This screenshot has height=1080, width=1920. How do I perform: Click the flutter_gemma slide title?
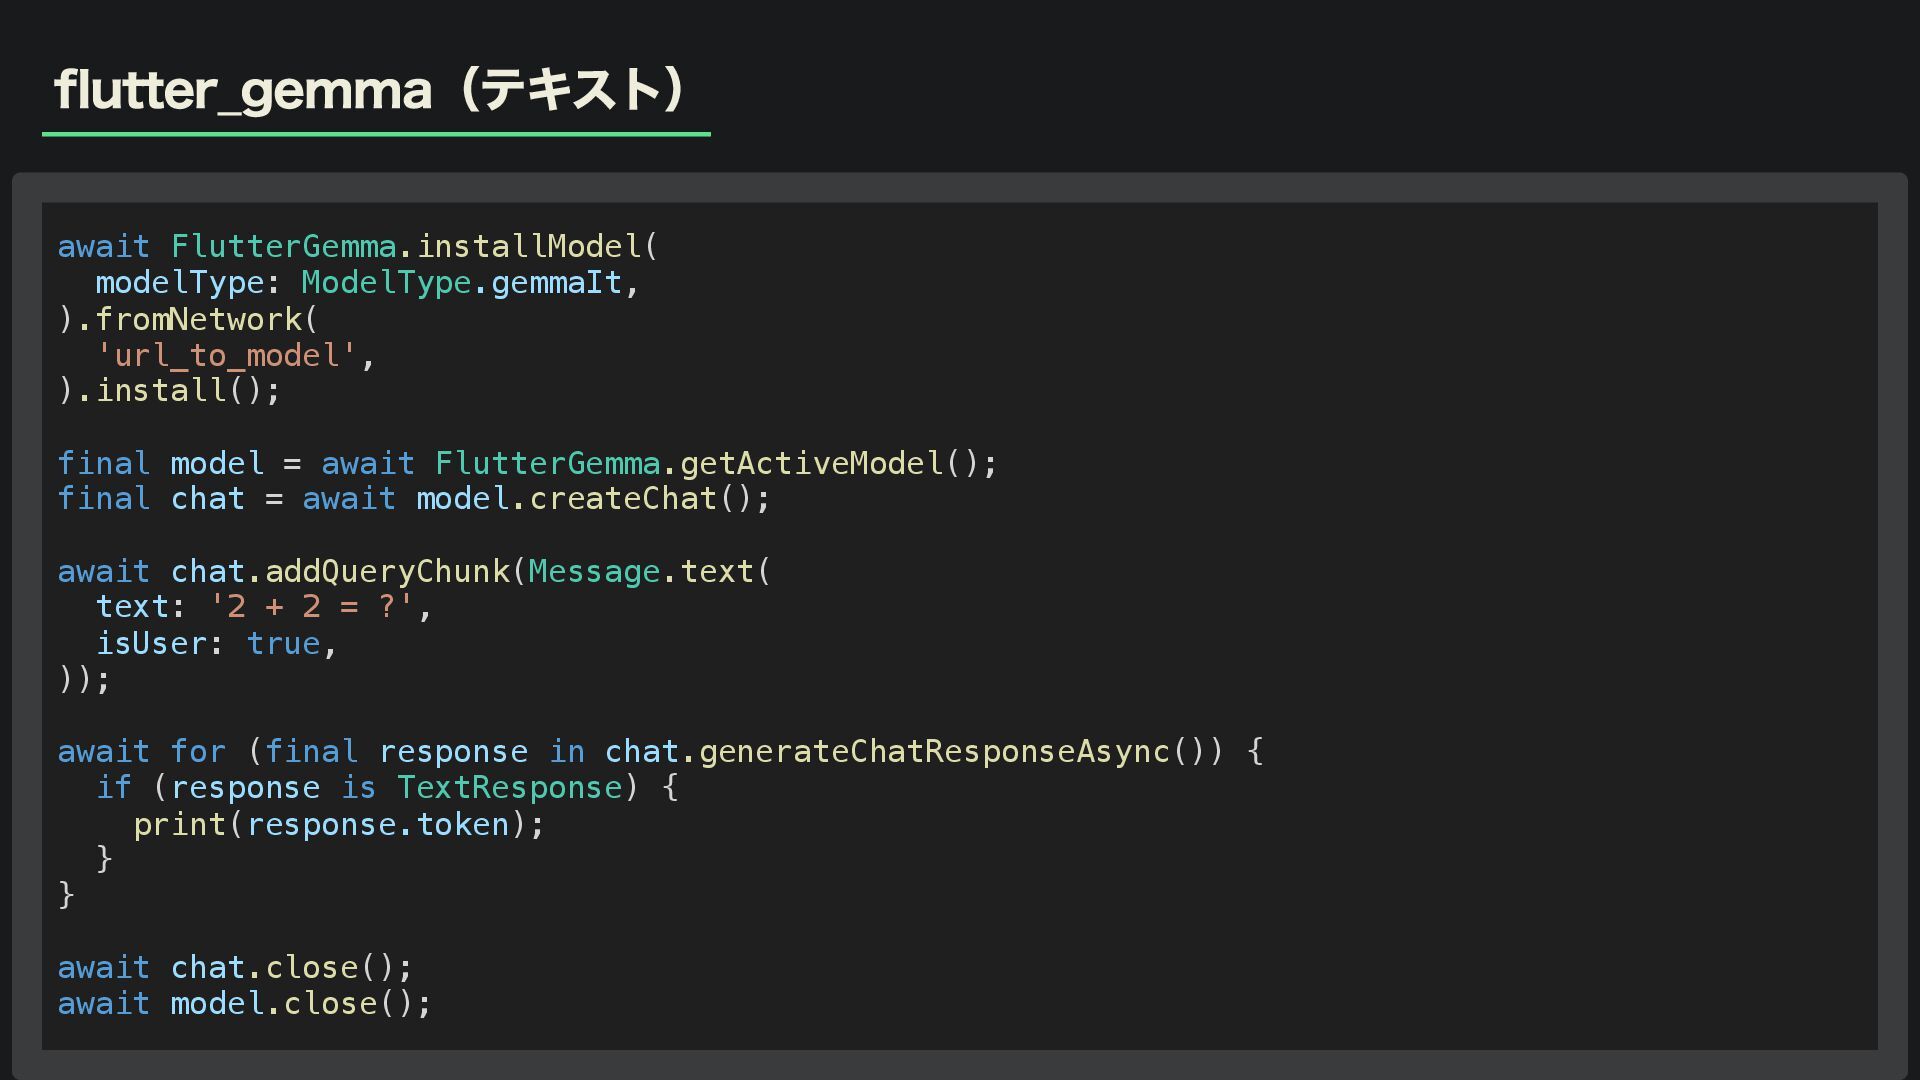tap(370, 90)
